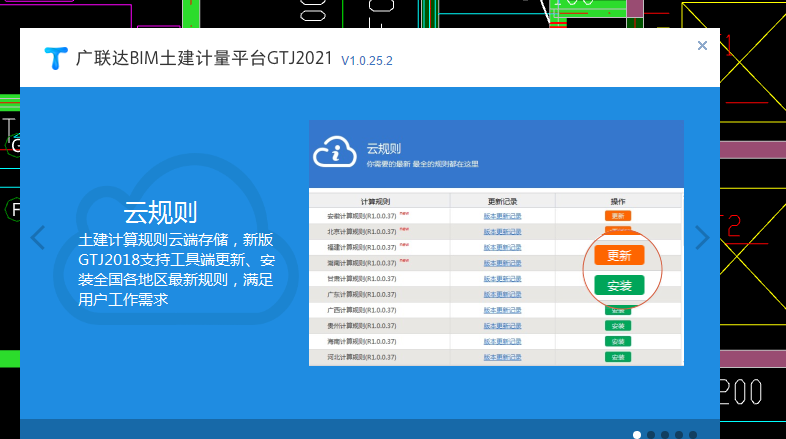This screenshot has height=439, width=786.
Task: Open 版本更新记录 link in 河北计算规则 row
Action: pos(502,357)
